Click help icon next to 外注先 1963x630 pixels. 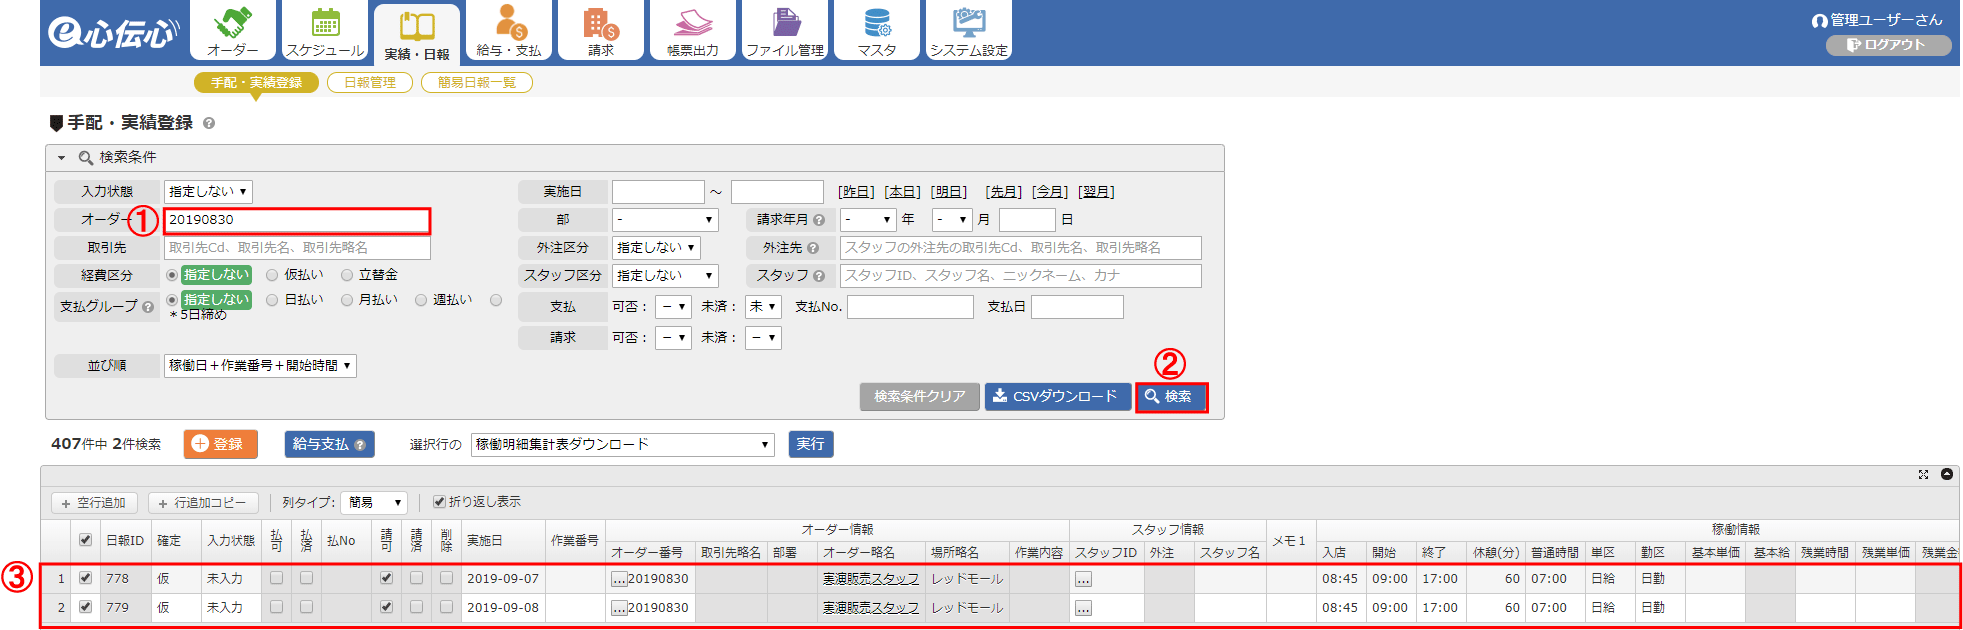coord(813,248)
